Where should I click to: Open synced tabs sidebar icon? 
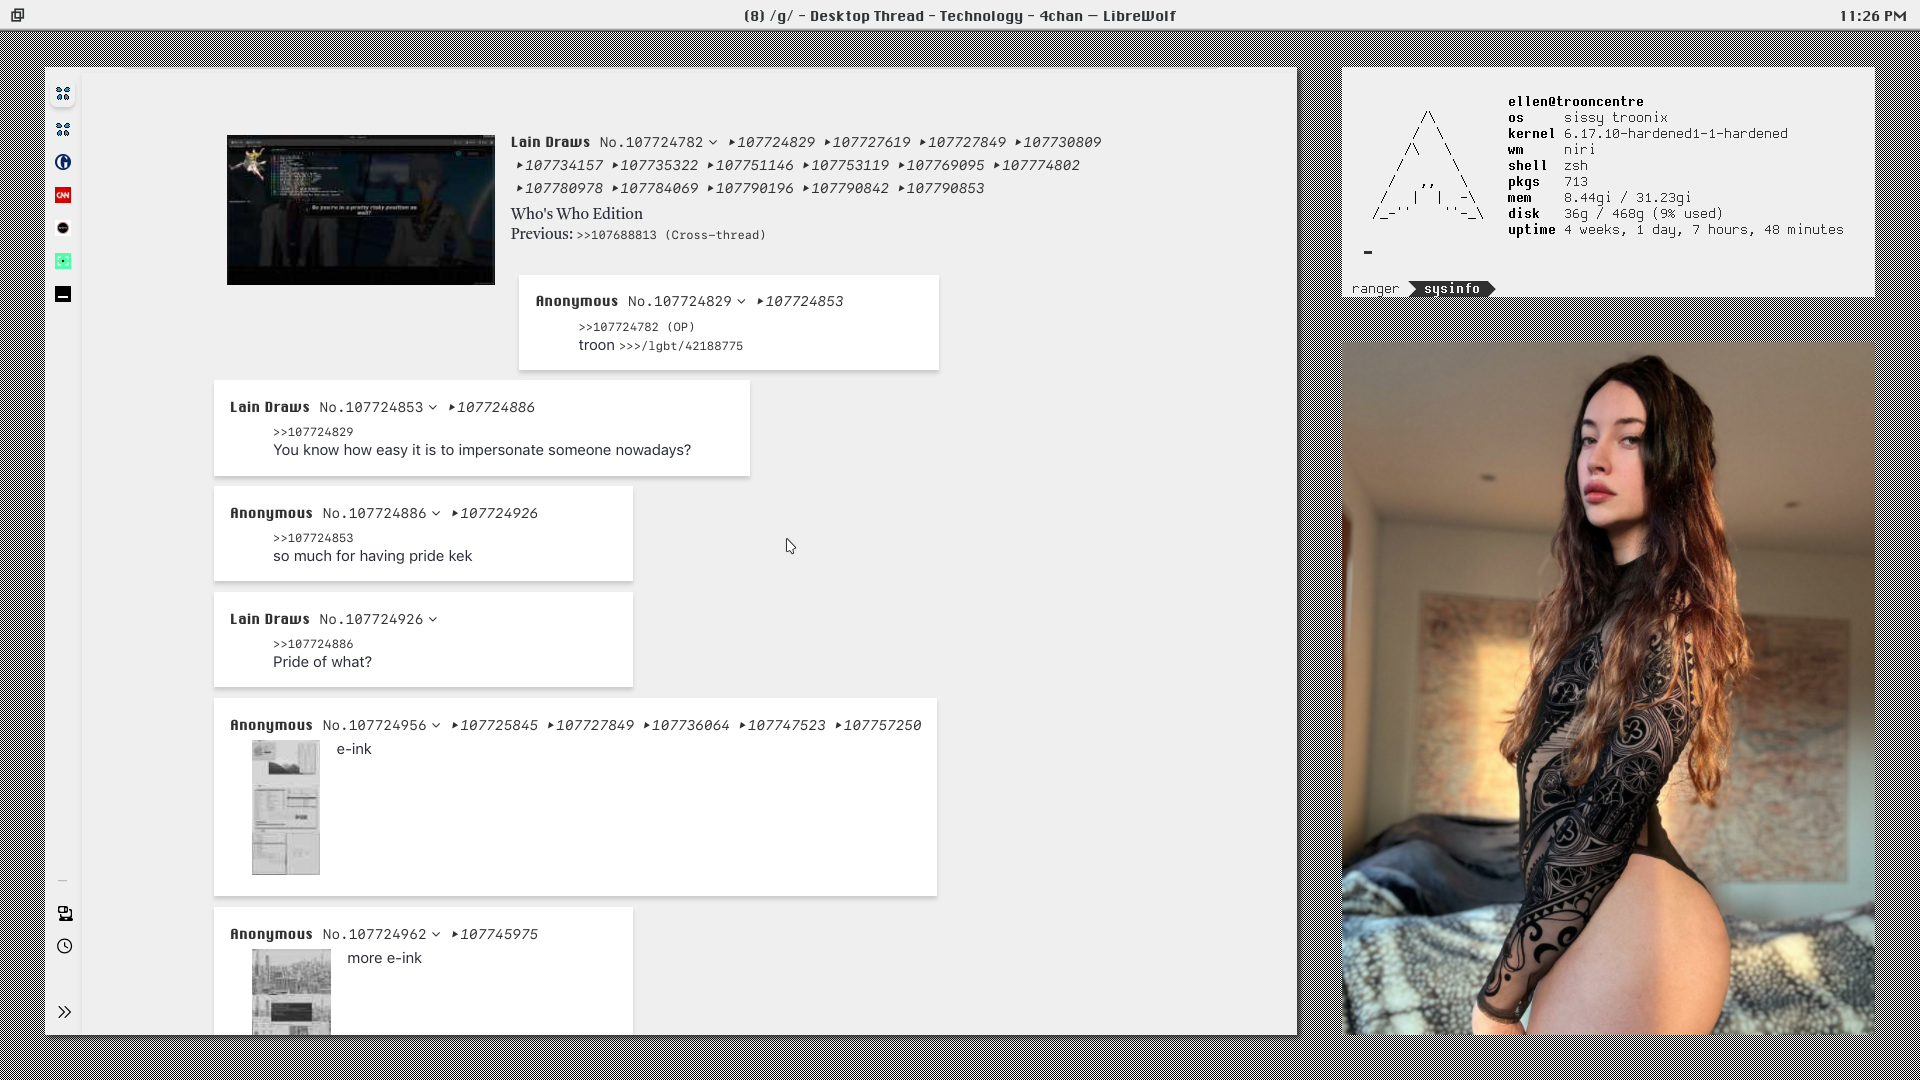pyautogui.click(x=64, y=913)
